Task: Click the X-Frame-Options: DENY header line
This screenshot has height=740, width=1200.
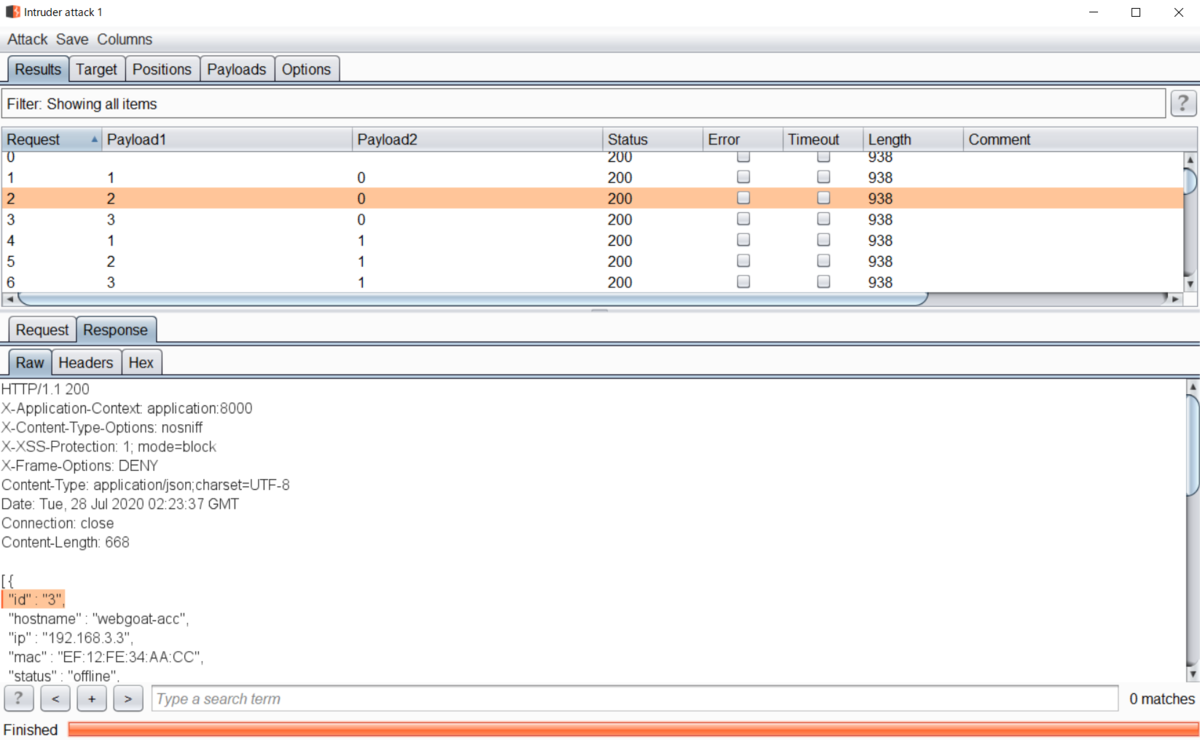Action: click(80, 465)
